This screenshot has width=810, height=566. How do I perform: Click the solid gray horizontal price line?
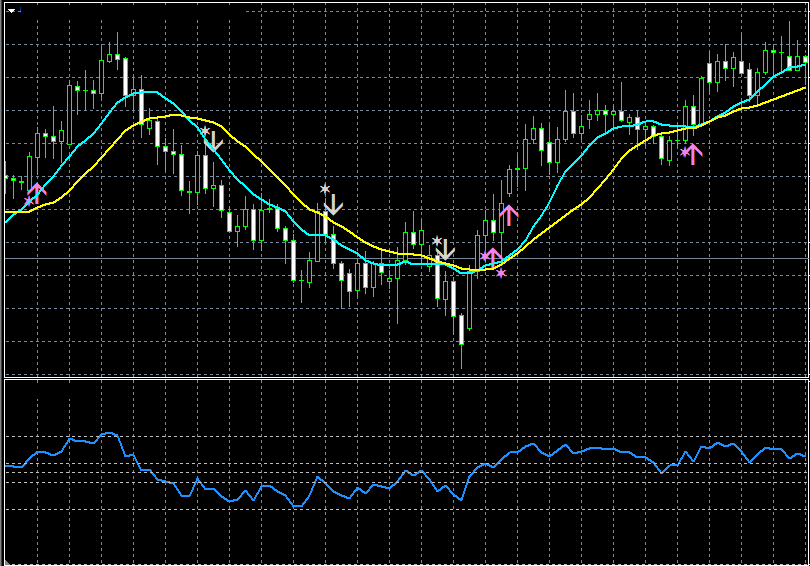click(x=407, y=258)
